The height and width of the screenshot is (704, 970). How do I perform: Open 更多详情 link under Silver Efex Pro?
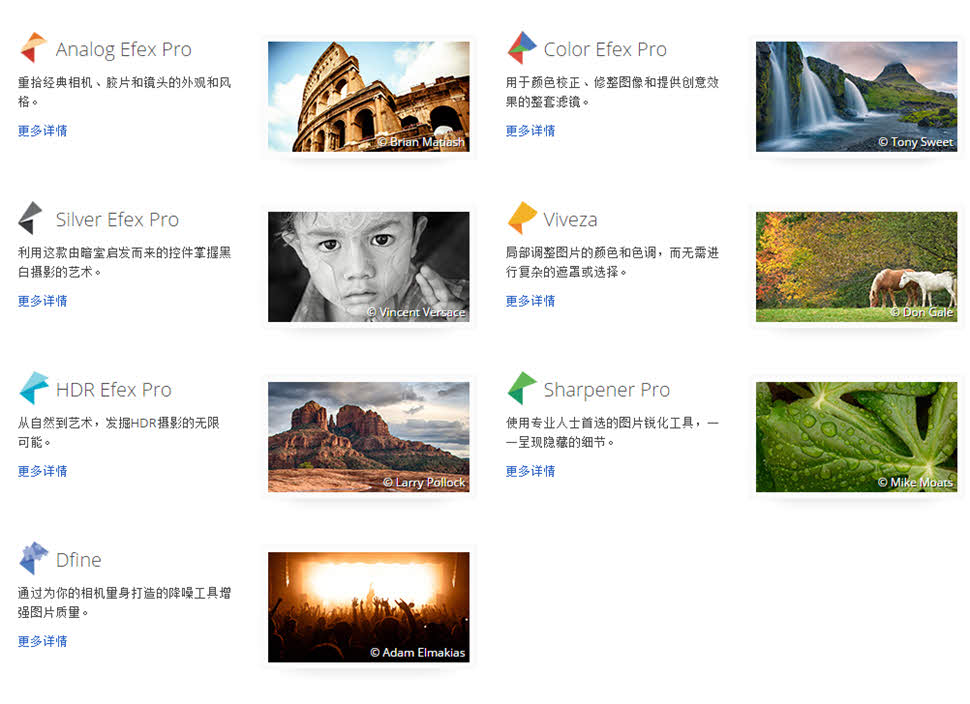pyautogui.click(x=43, y=301)
